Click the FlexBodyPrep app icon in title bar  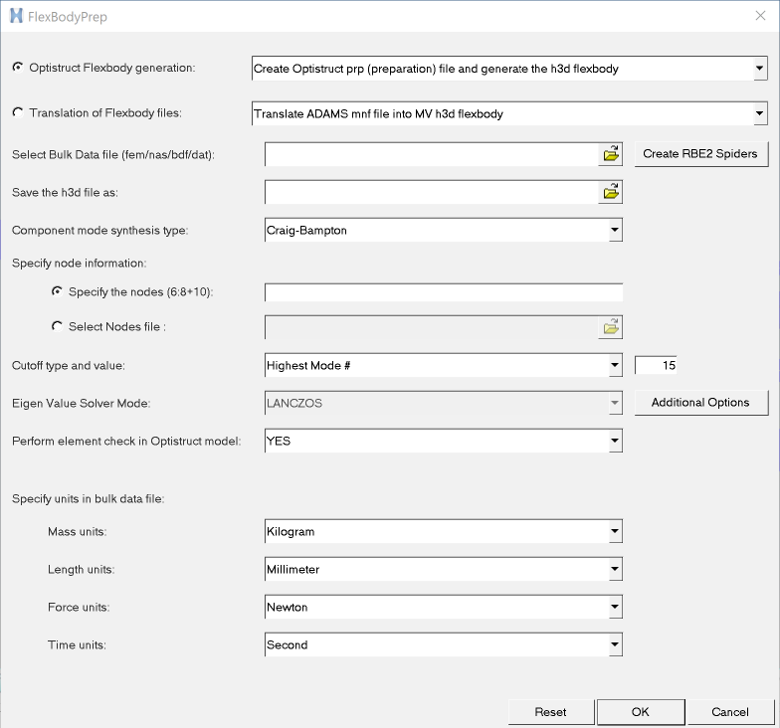point(16,15)
